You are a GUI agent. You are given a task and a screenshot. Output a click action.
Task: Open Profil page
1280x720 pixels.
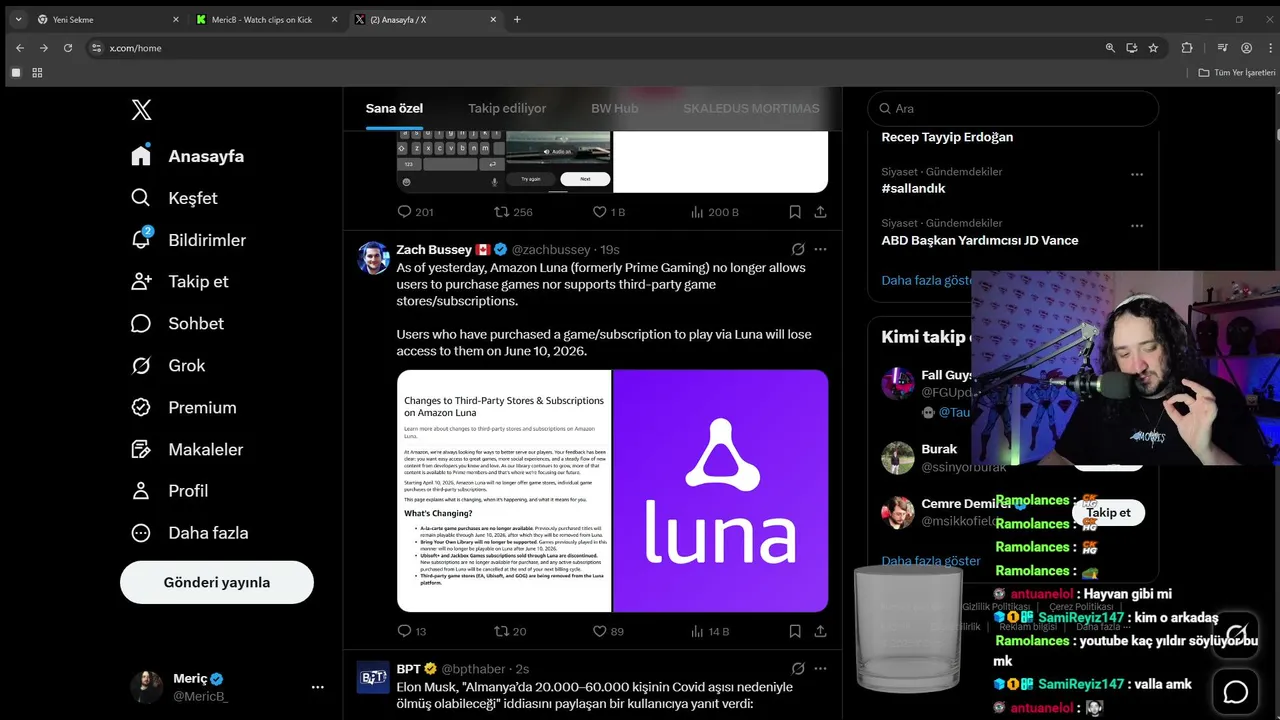(170, 491)
